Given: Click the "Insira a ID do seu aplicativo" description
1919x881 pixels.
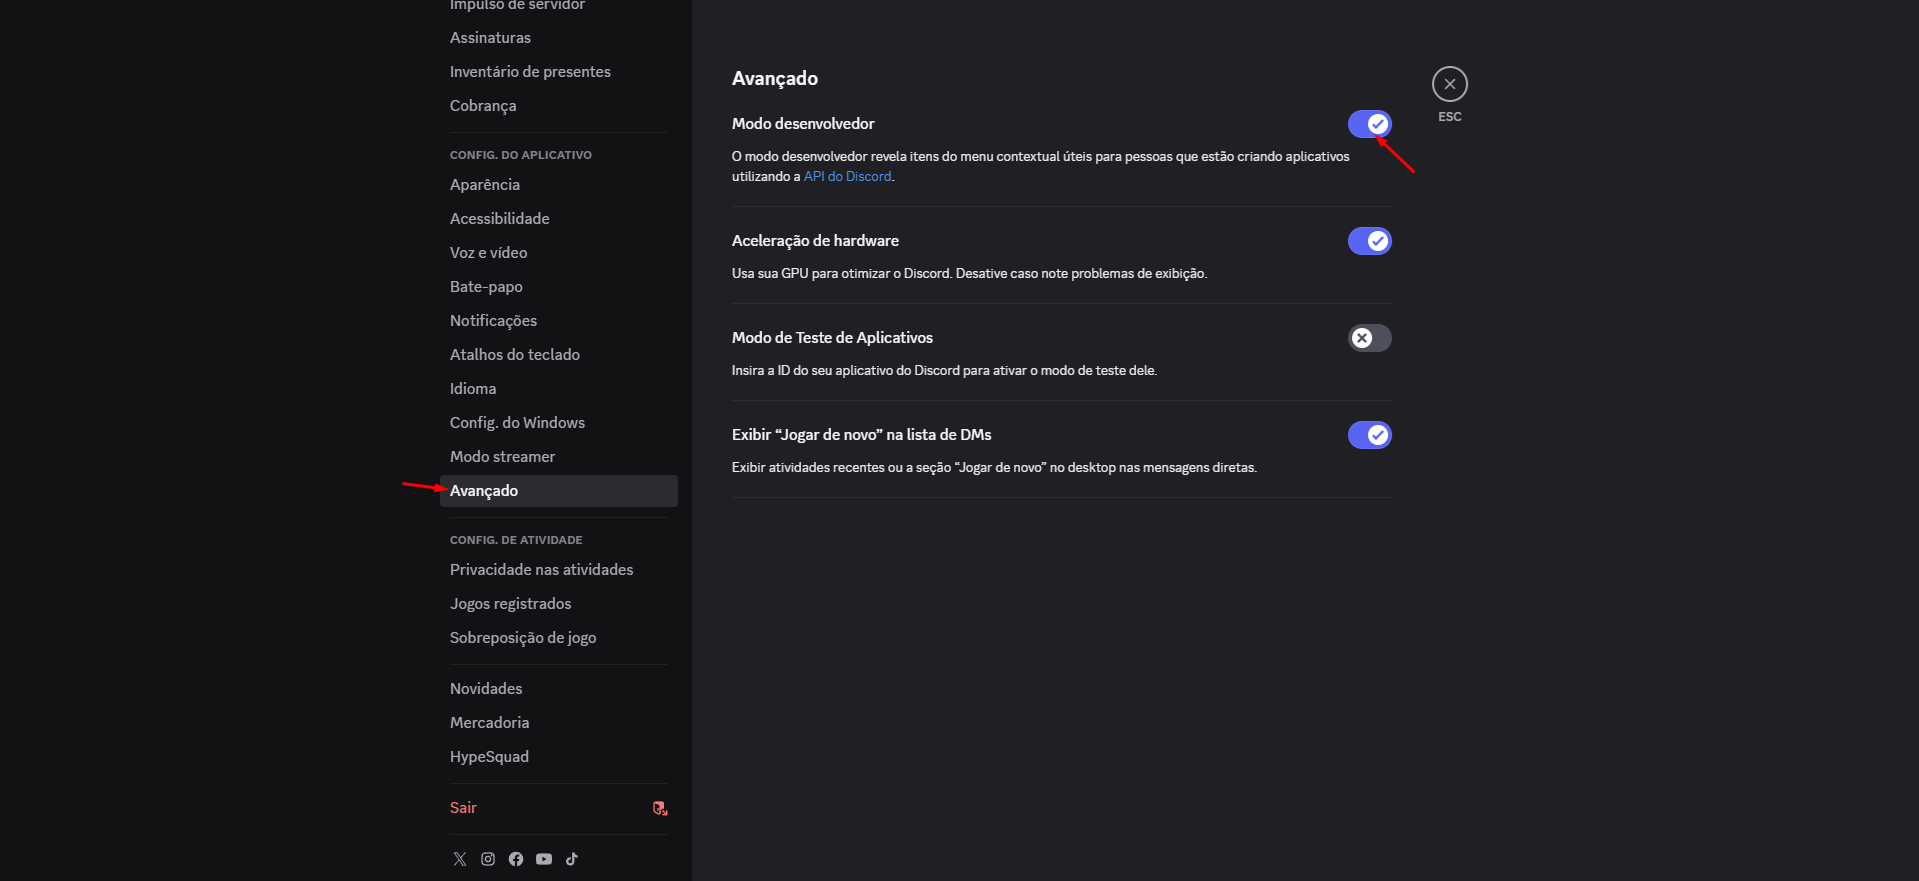Looking at the screenshot, I should click(x=944, y=371).
